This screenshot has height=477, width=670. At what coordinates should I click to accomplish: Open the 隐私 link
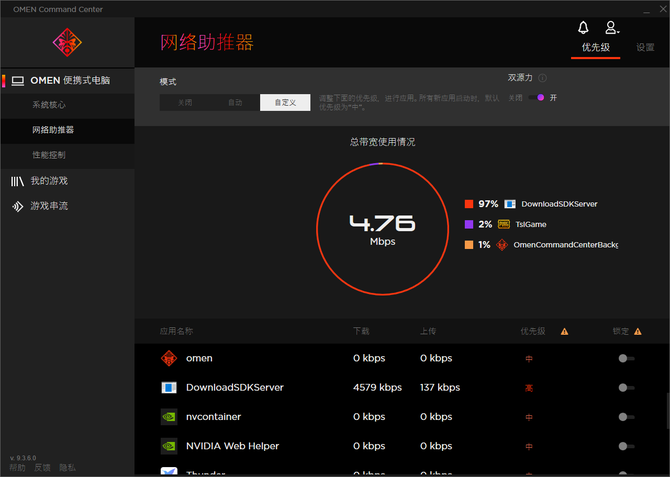pos(68,468)
